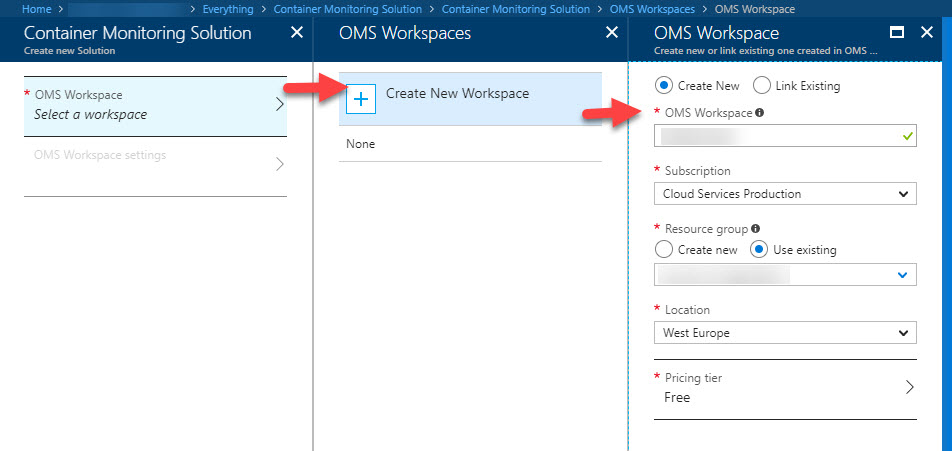The height and width of the screenshot is (451, 952).
Task: Click the OMS Workspace breadcrumb's final item
Action: point(755,9)
